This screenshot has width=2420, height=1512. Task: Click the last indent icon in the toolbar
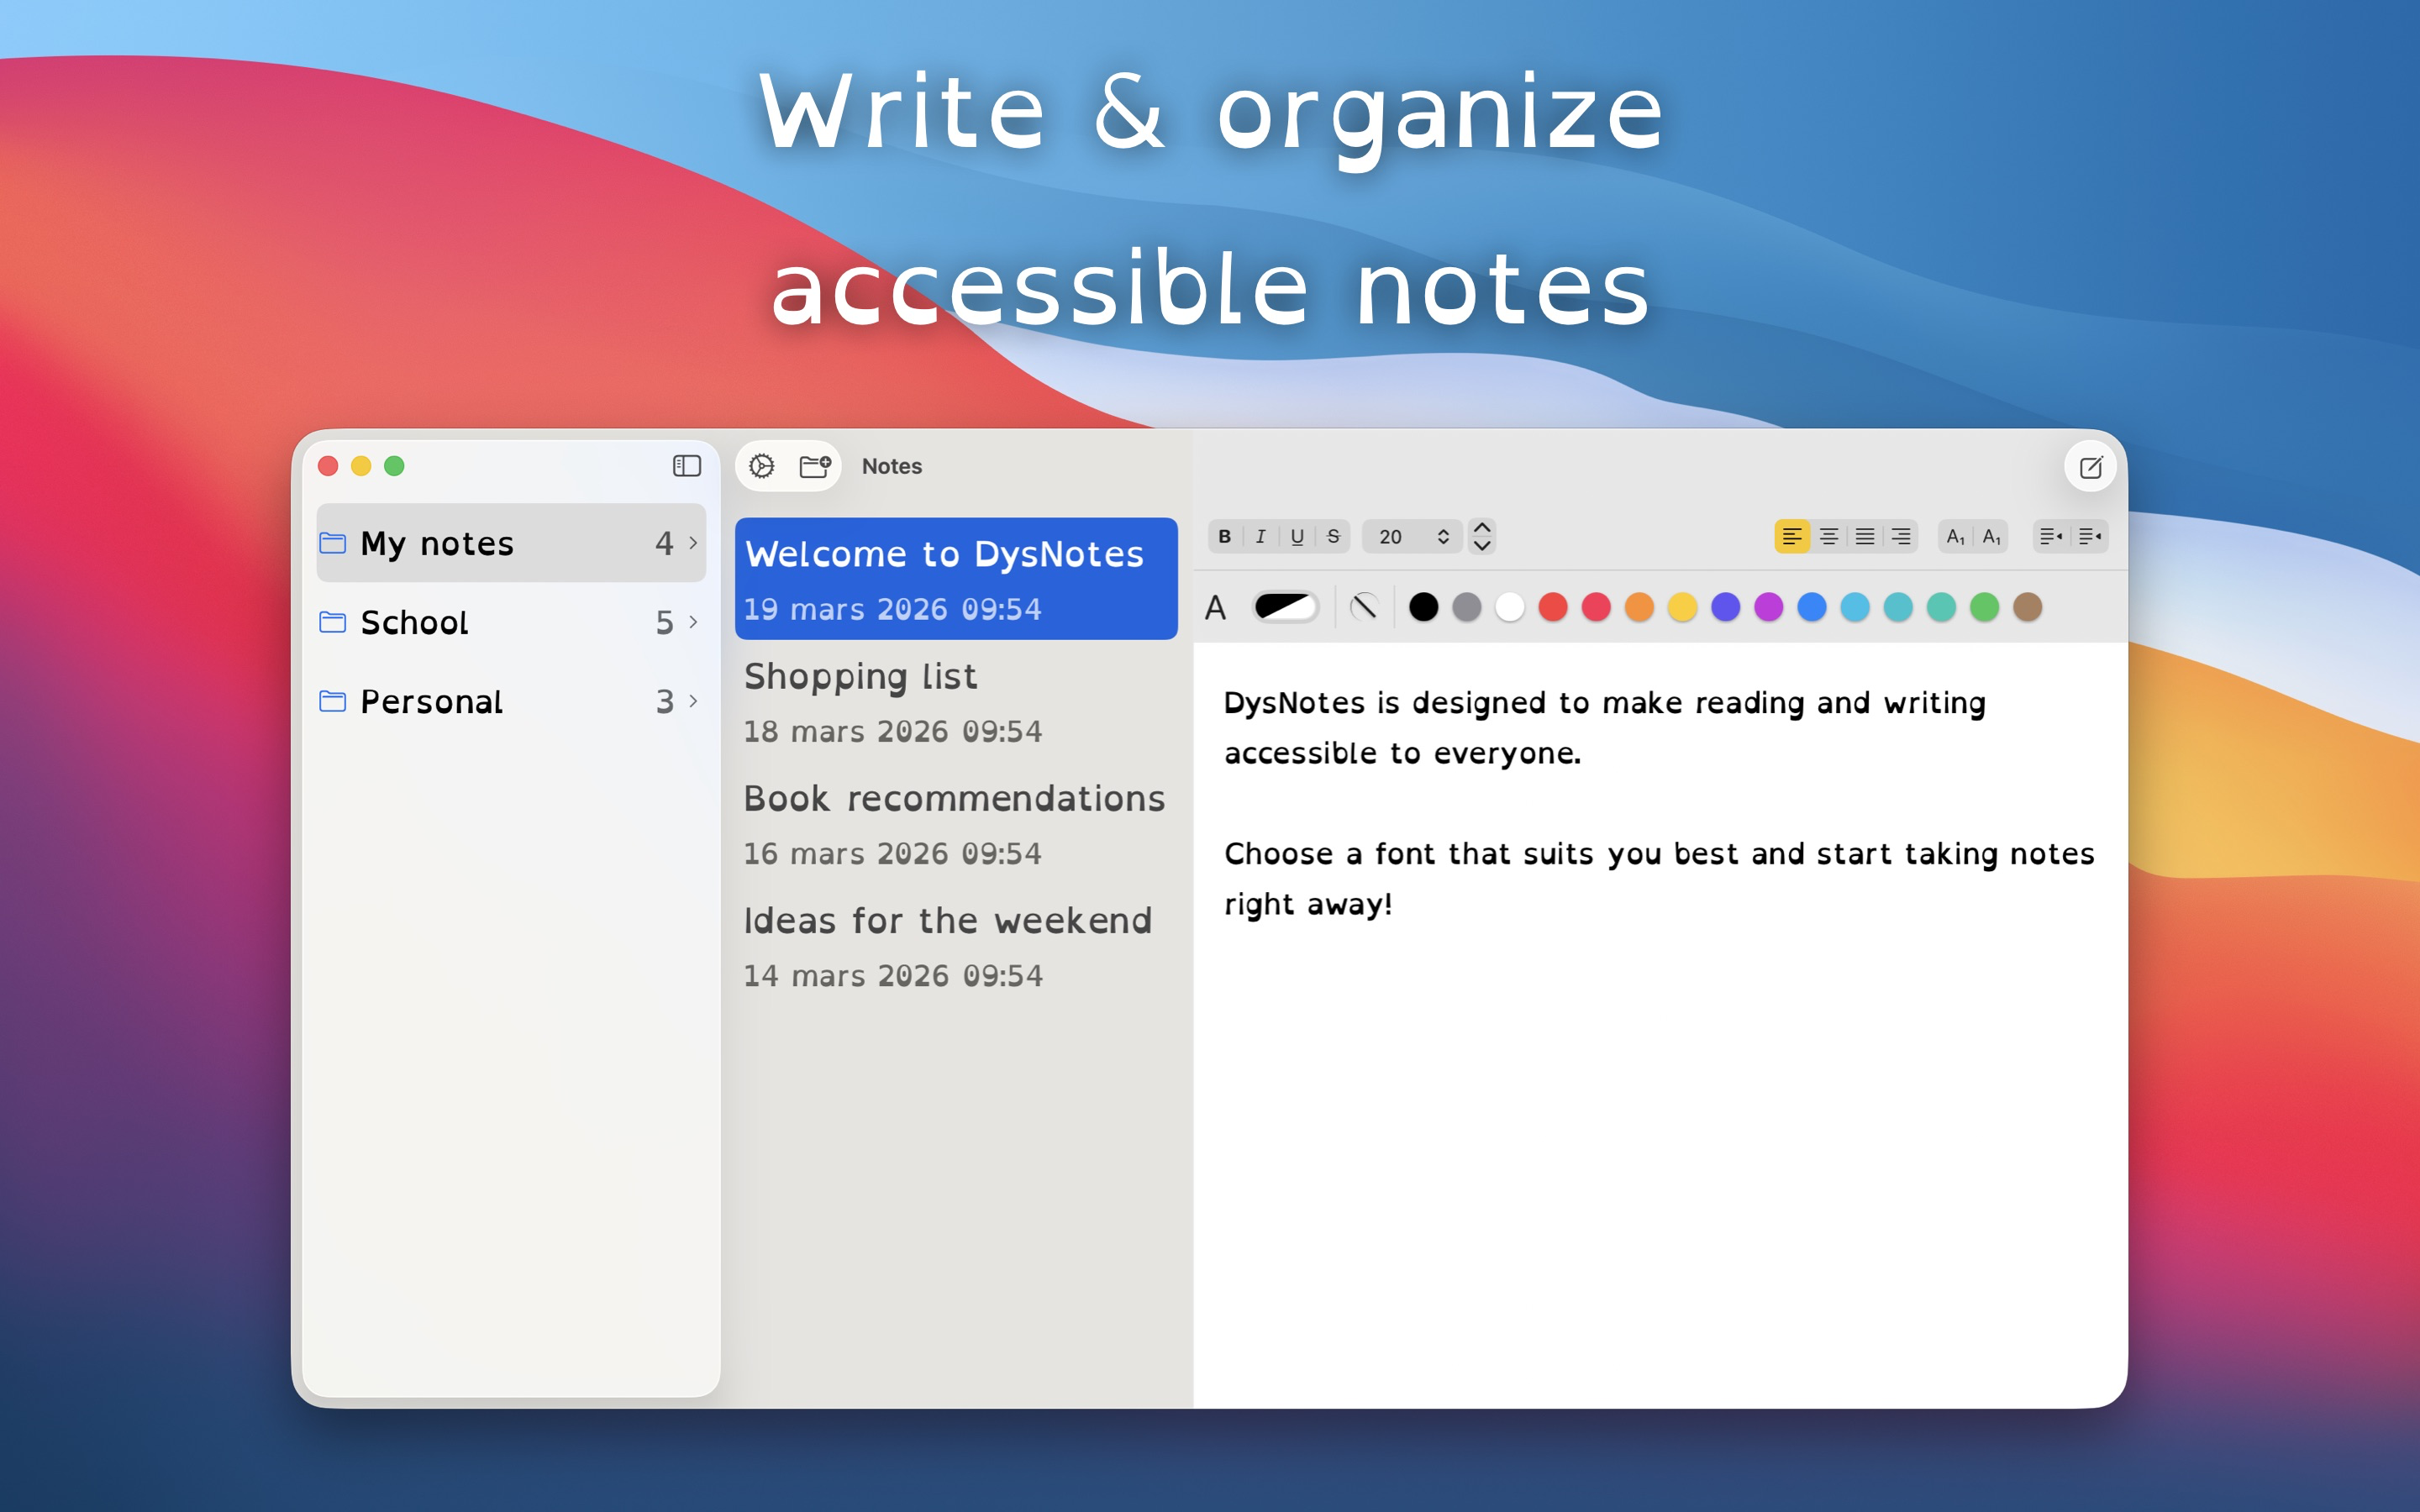(2089, 537)
